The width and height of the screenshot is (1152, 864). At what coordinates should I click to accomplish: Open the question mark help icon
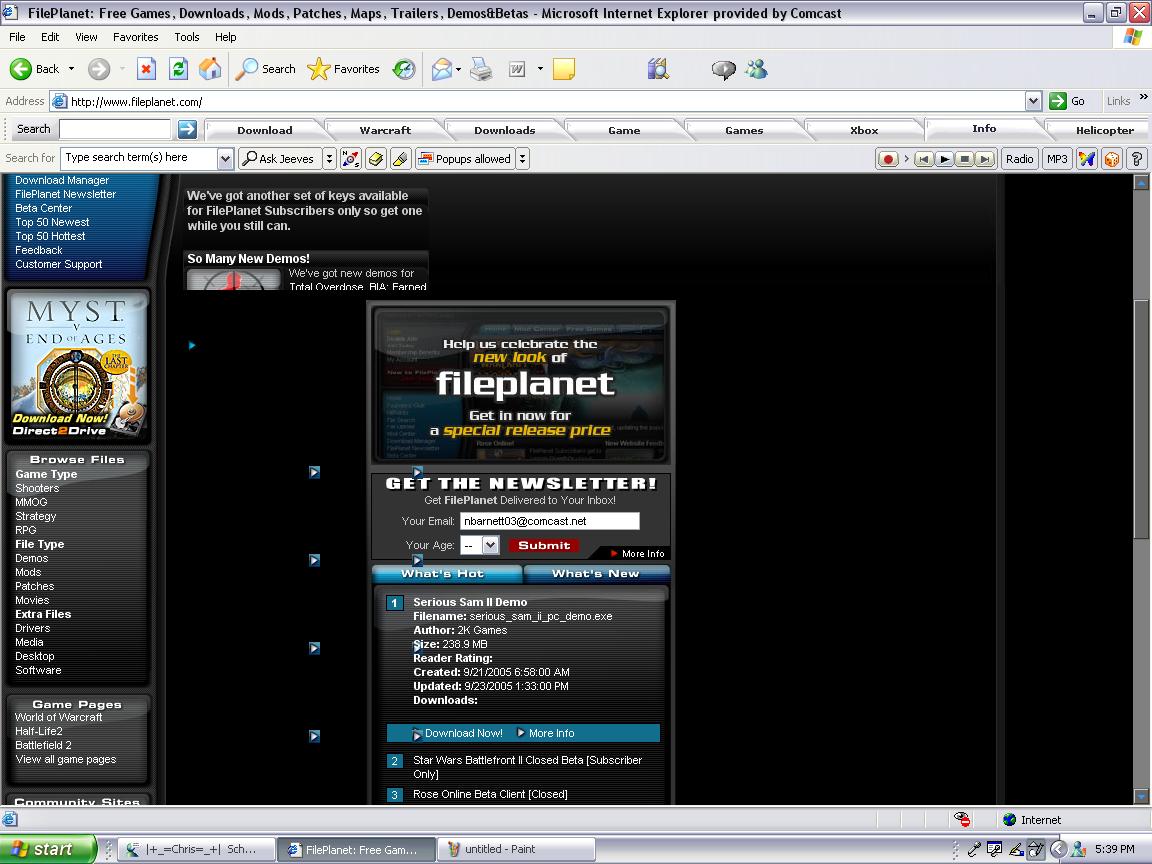click(1137, 159)
